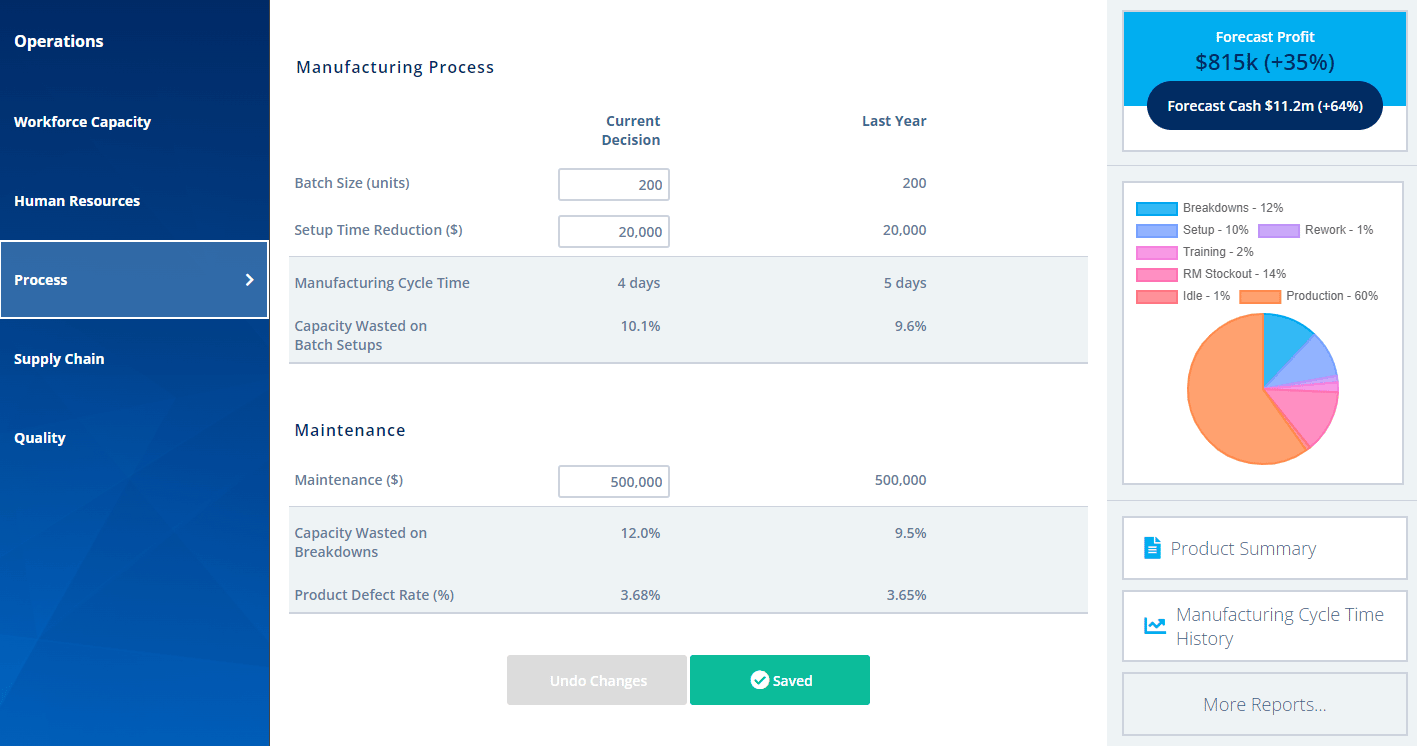Click the Product Summary document icon

1152,548
